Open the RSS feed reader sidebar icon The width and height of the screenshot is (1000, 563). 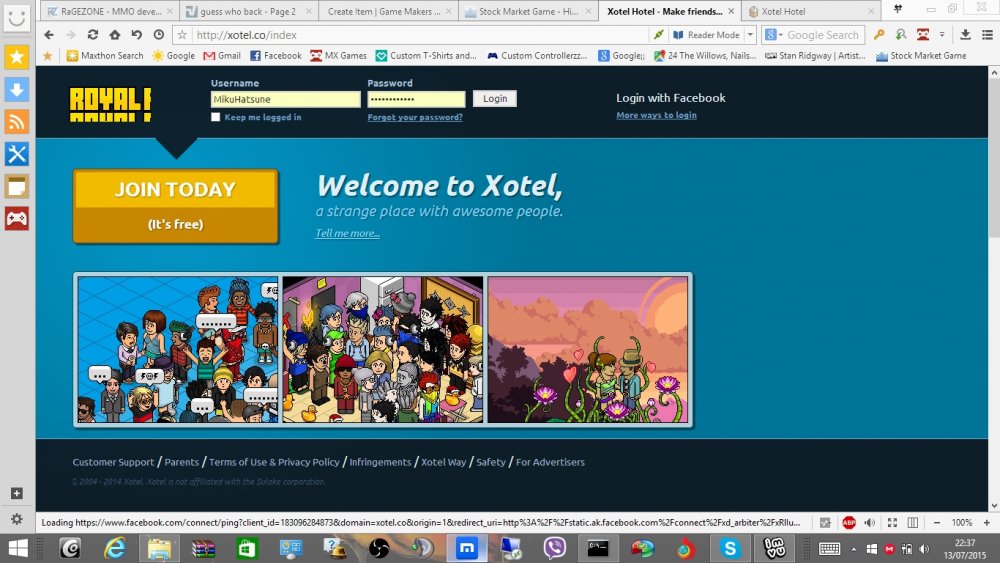click(17, 122)
